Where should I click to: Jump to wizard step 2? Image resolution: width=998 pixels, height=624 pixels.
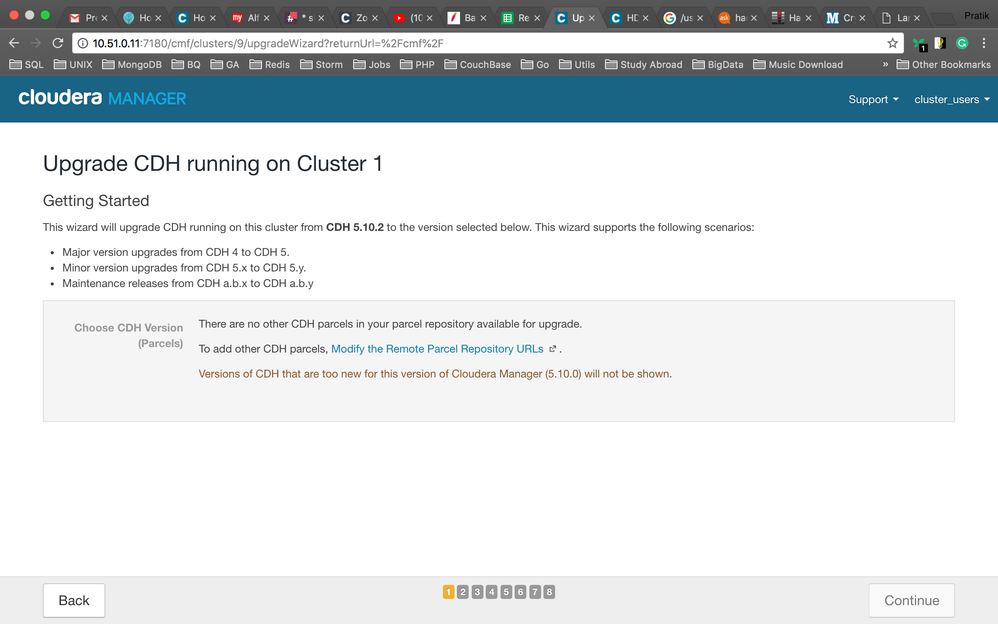point(463,592)
